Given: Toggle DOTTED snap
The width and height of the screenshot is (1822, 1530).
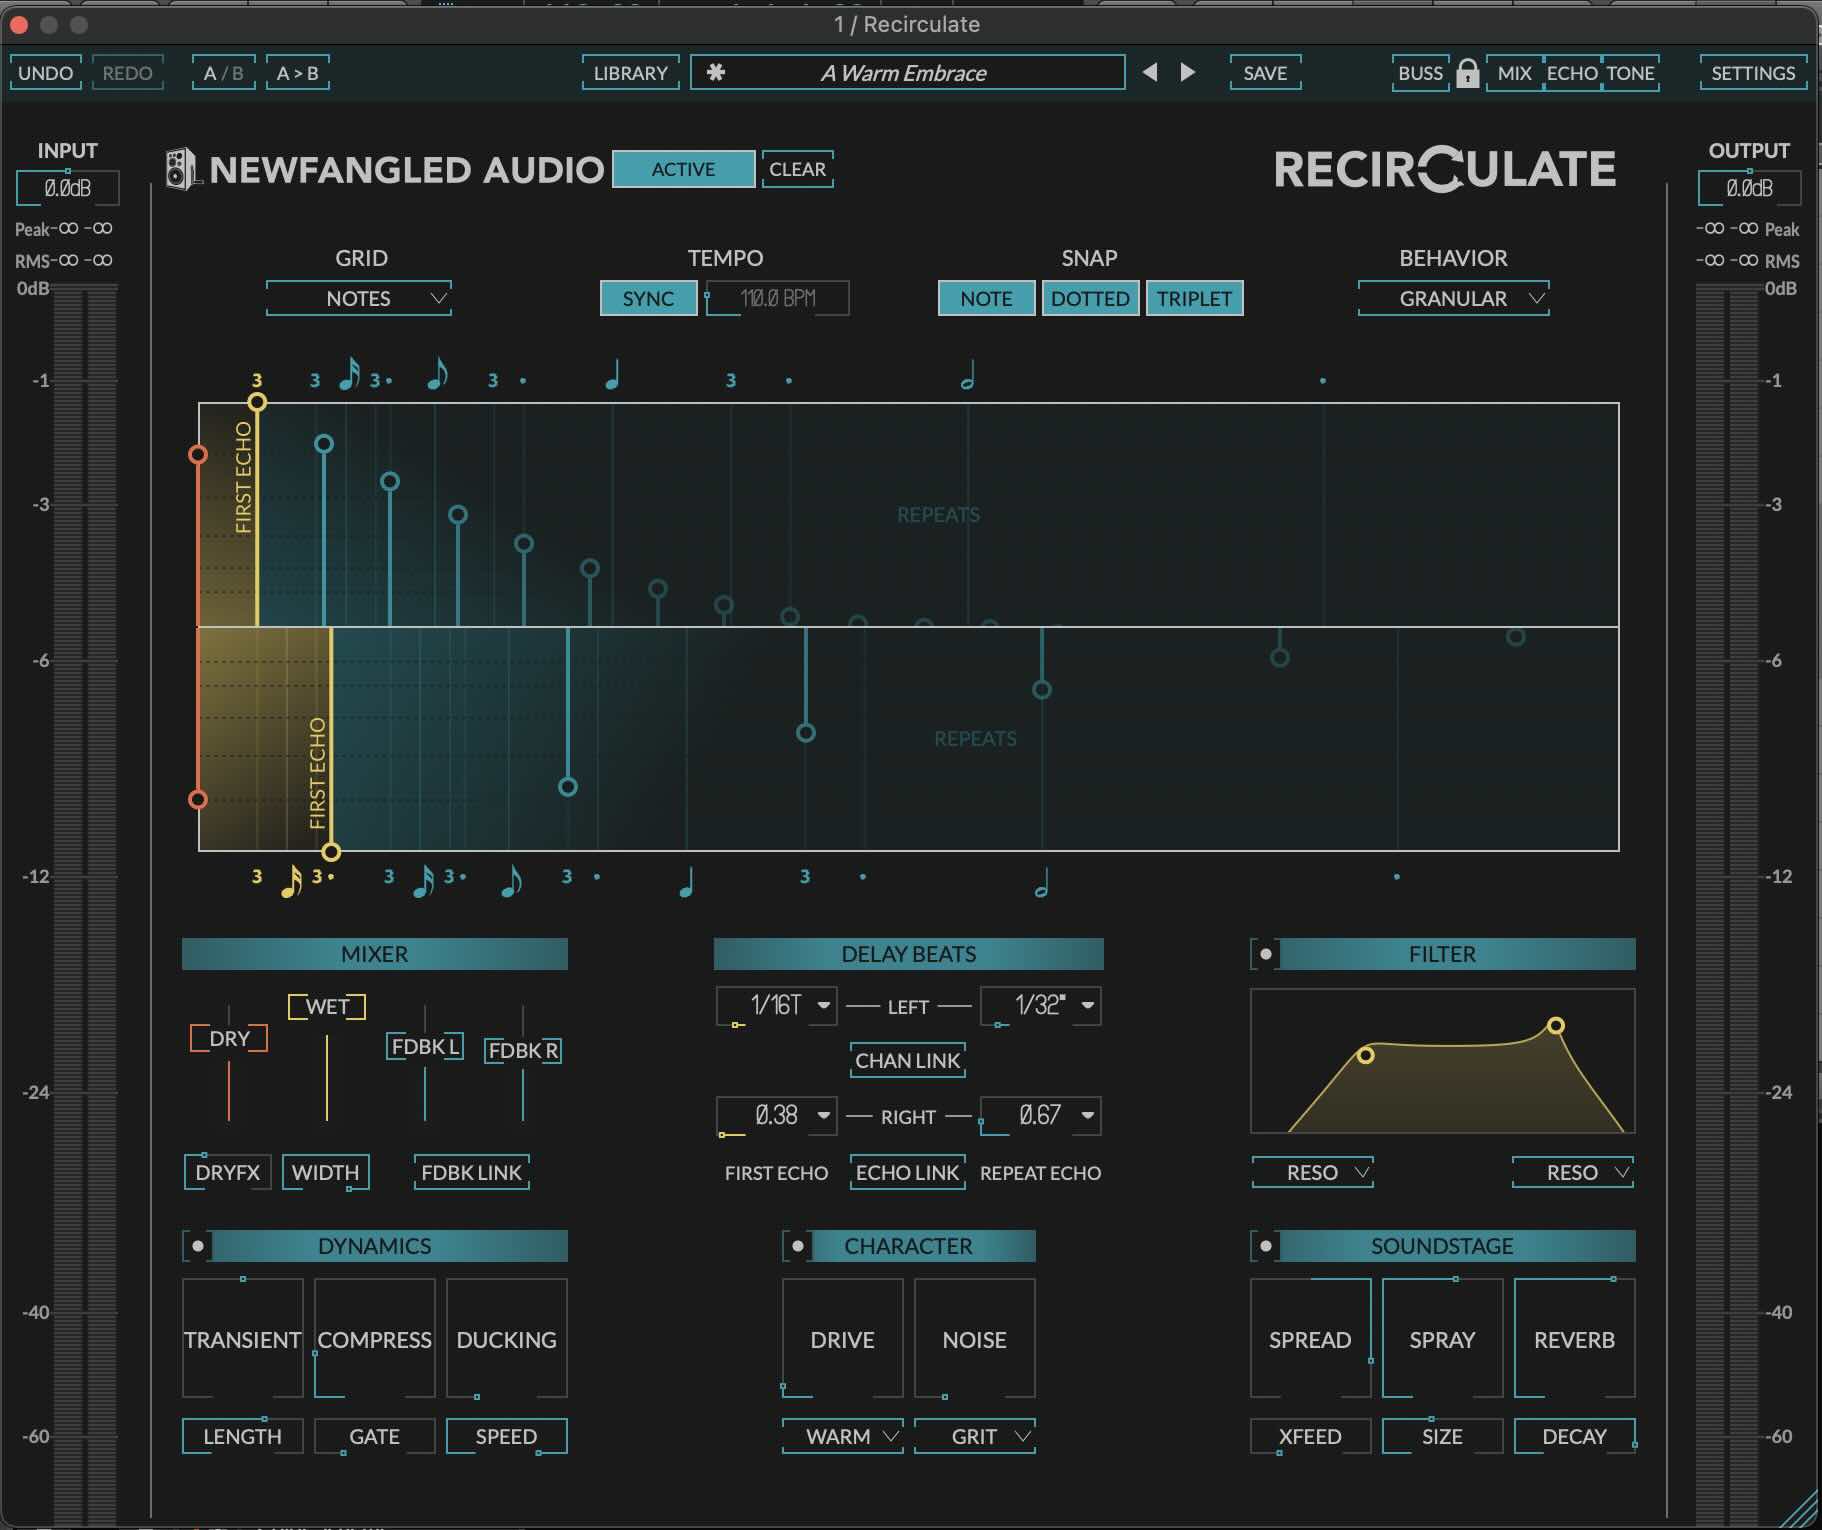Looking at the screenshot, I should [x=1090, y=298].
